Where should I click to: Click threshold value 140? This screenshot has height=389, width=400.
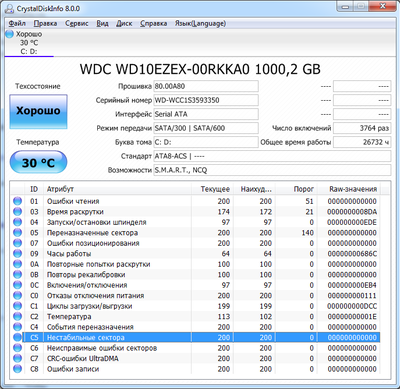tap(308, 233)
